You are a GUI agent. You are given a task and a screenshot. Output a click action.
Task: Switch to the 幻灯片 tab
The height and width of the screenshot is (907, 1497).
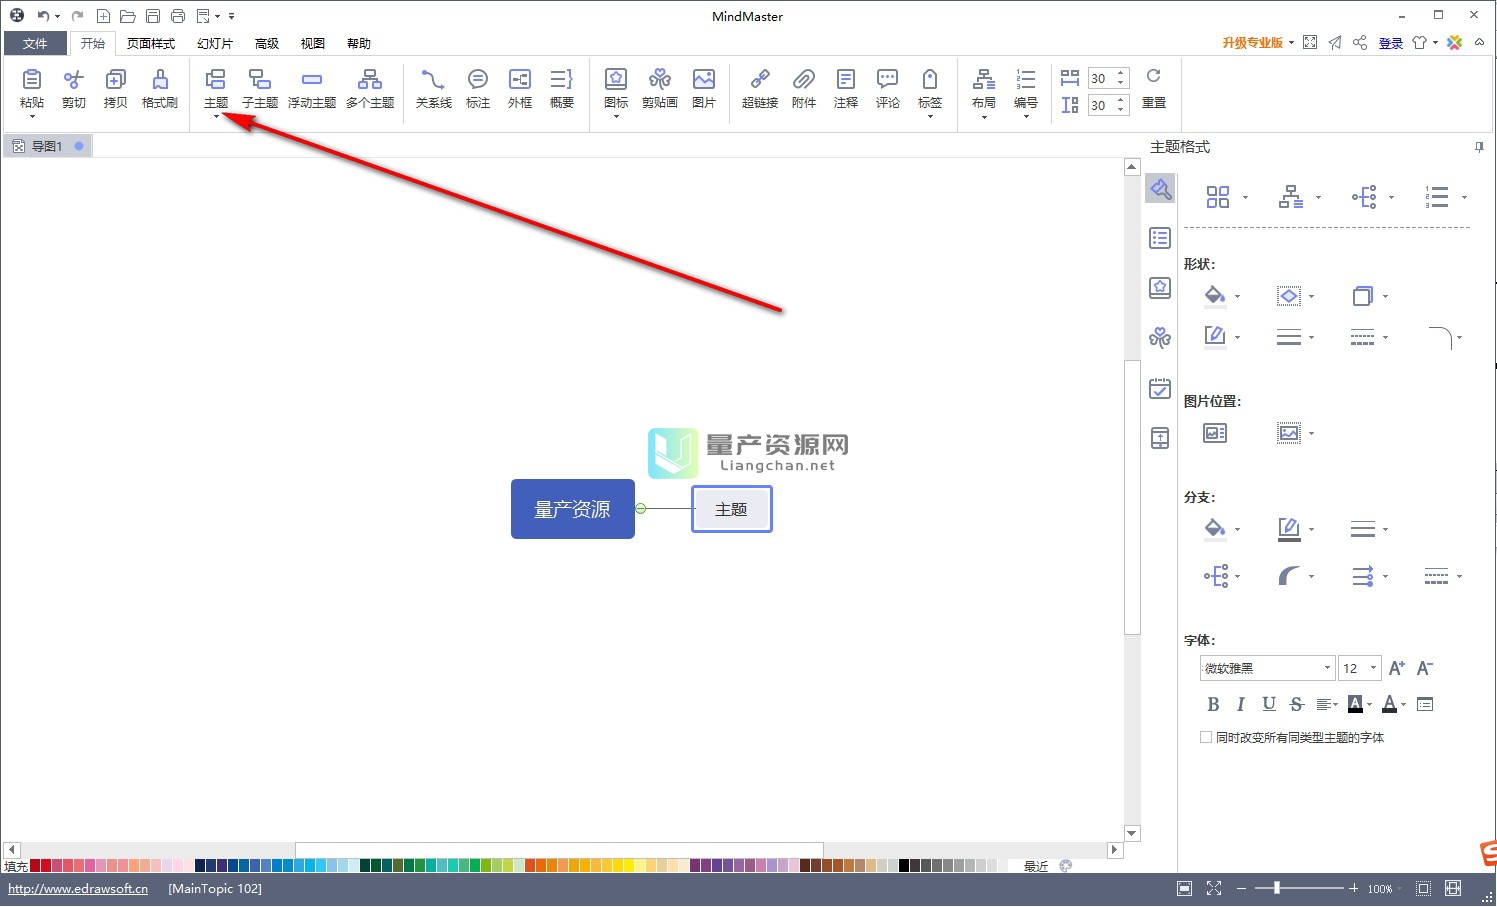(215, 43)
